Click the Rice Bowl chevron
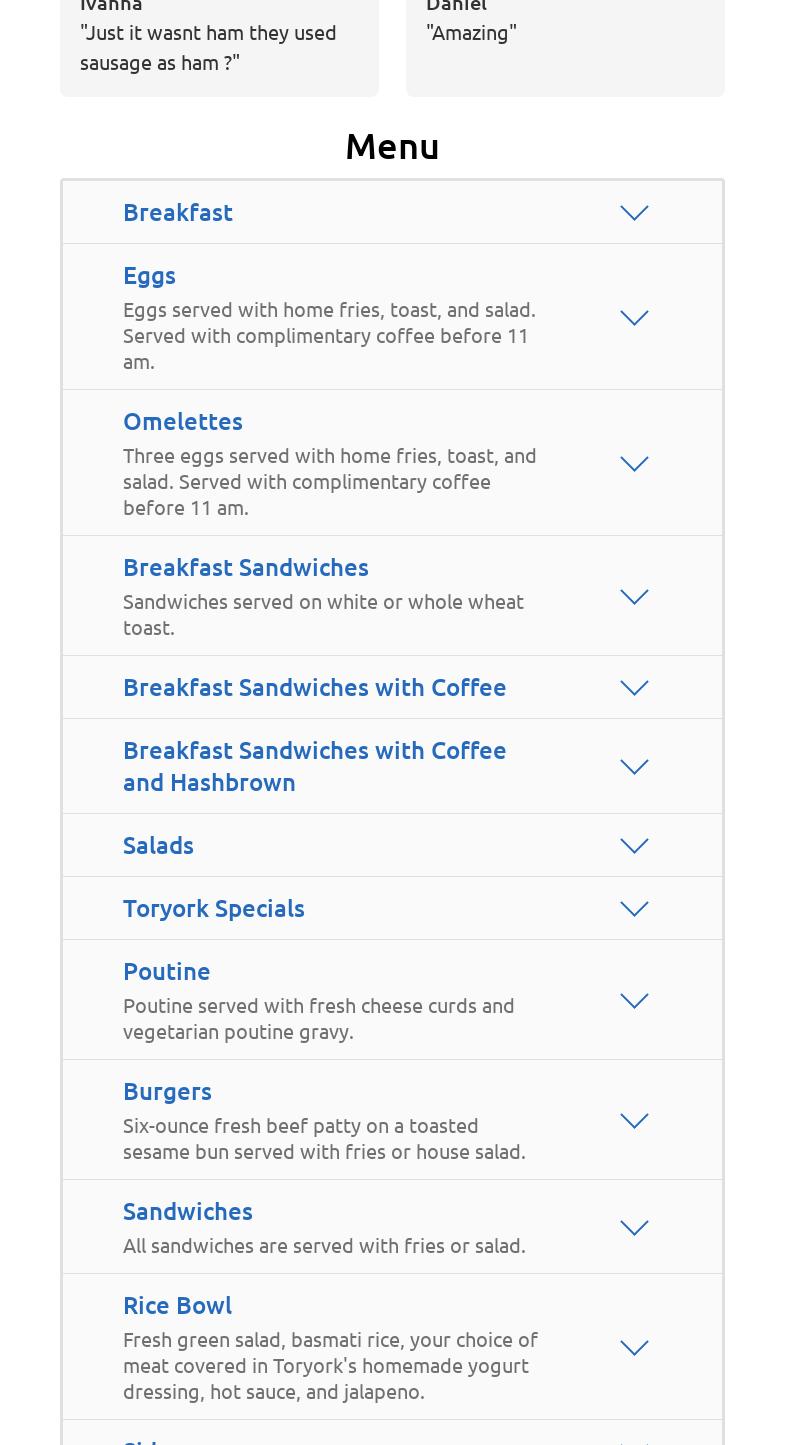 [x=634, y=1348]
